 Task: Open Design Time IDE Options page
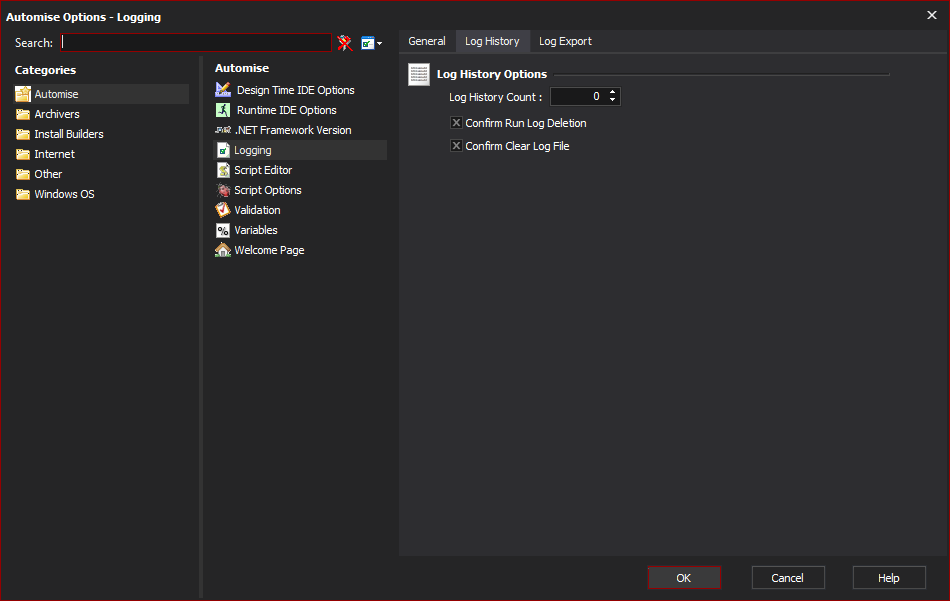coord(296,90)
